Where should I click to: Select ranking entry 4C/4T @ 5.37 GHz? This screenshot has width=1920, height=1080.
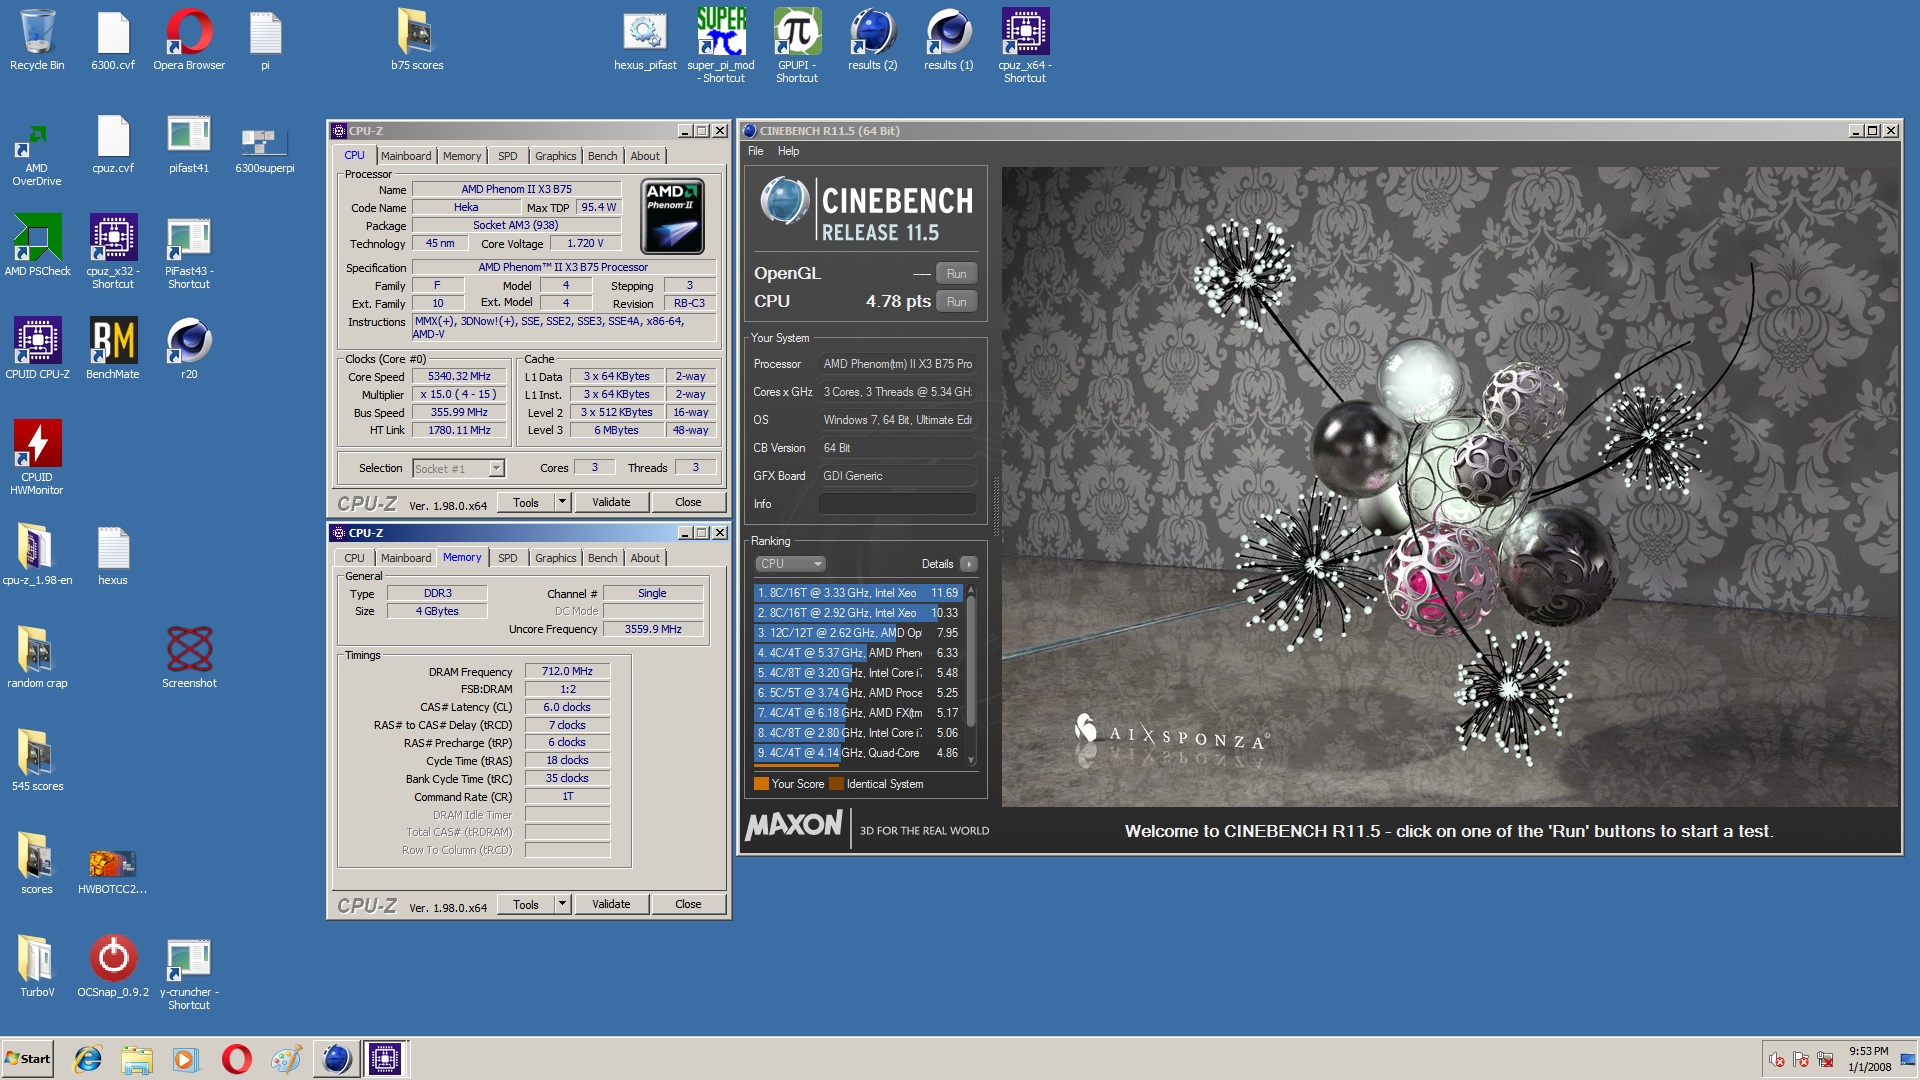tap(858, 653)
